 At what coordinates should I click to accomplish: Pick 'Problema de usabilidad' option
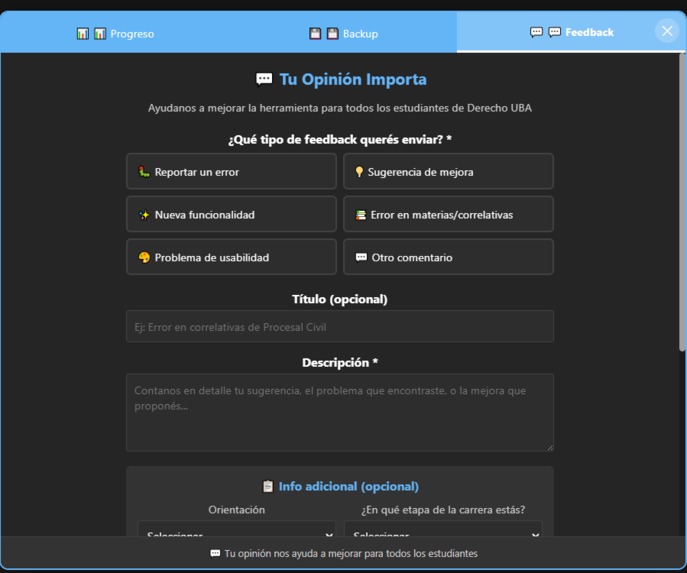[231, 257]
